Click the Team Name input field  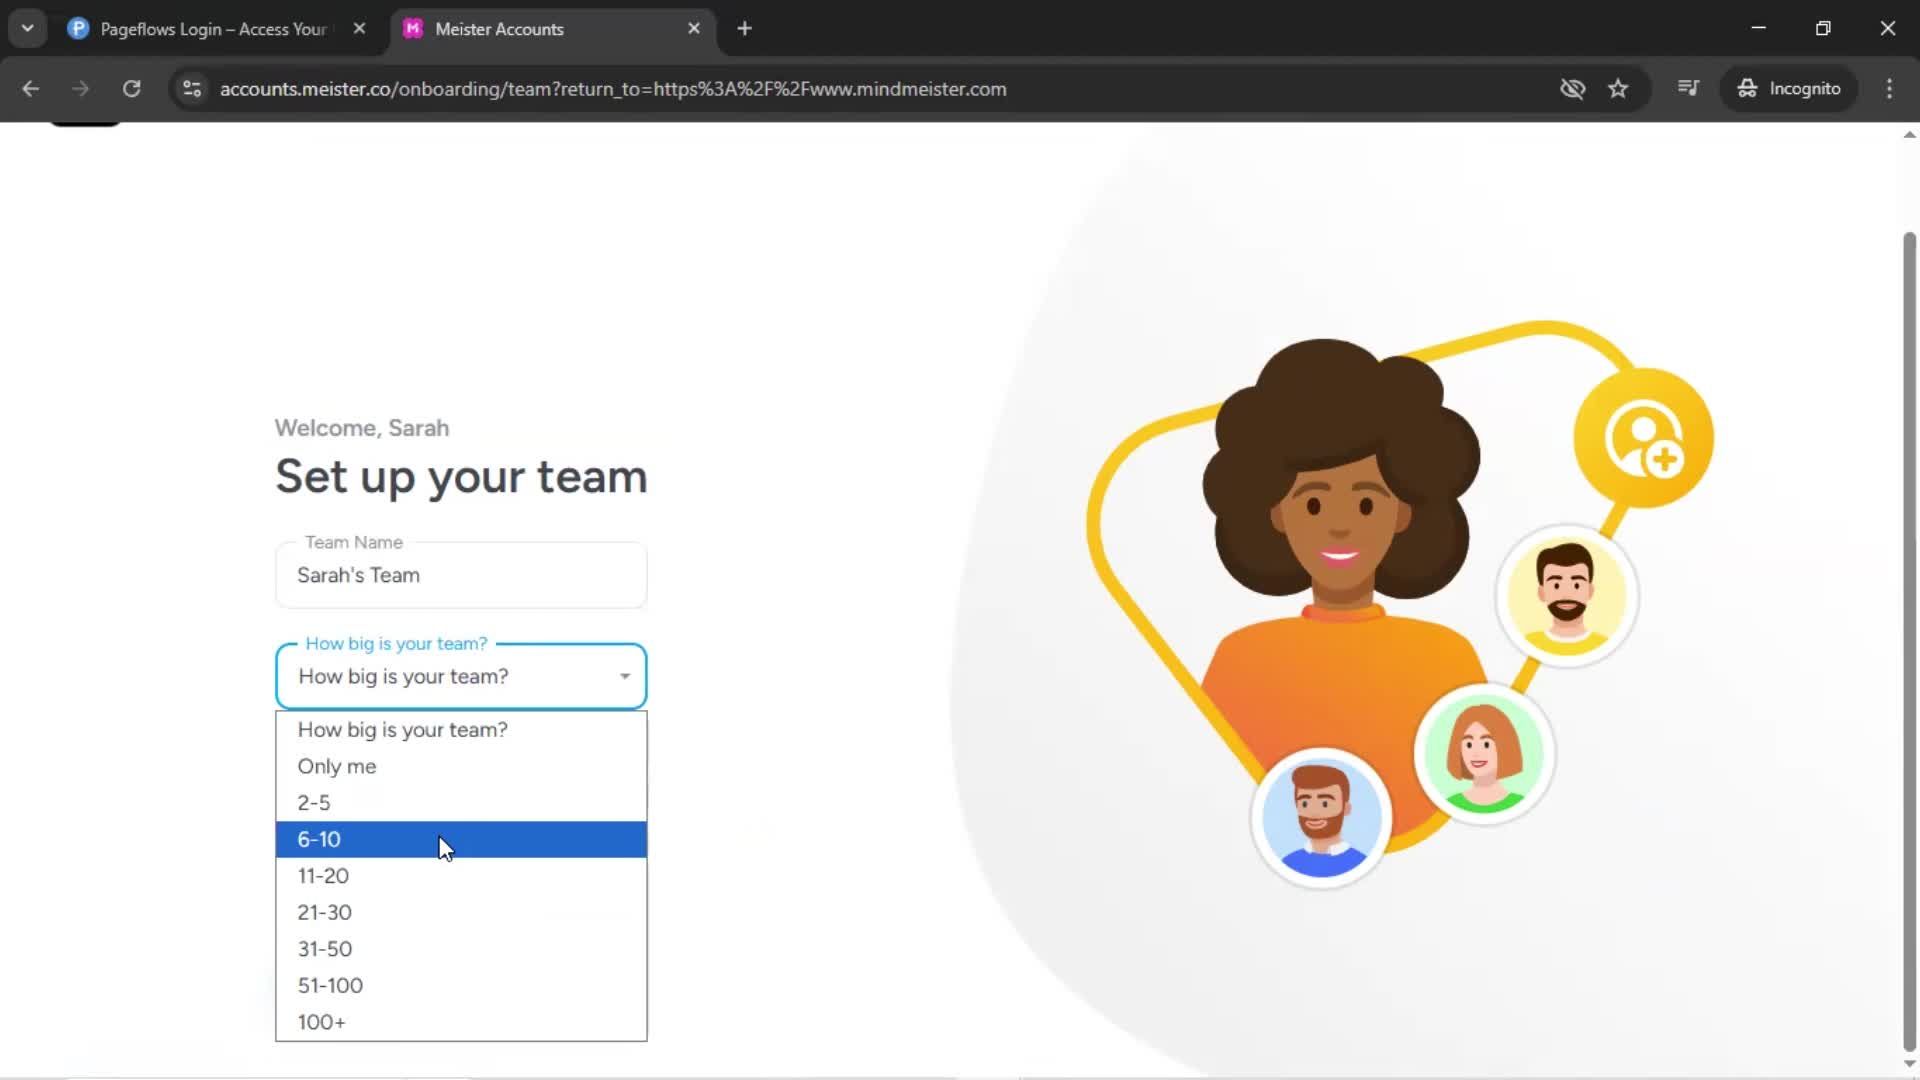[461, 575]
